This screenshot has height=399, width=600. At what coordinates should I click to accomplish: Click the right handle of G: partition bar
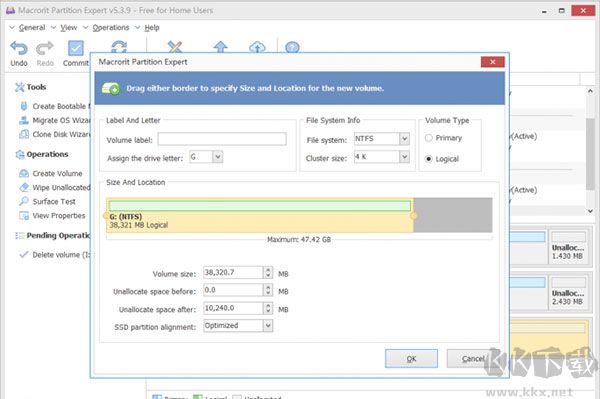413,216
